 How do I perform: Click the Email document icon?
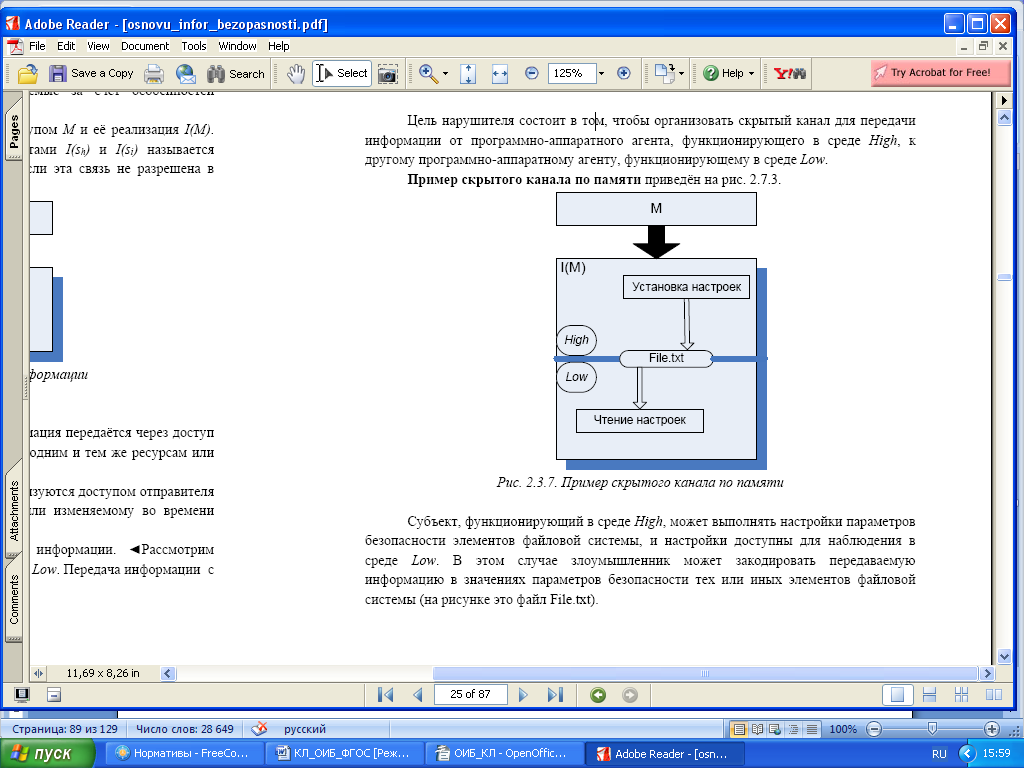click(x=186, y=74)
